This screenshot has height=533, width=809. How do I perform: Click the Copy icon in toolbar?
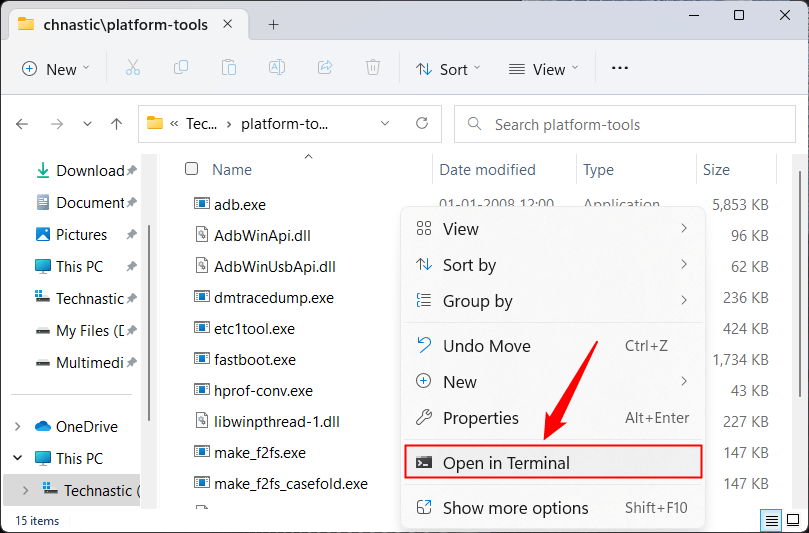pos(181,68)
